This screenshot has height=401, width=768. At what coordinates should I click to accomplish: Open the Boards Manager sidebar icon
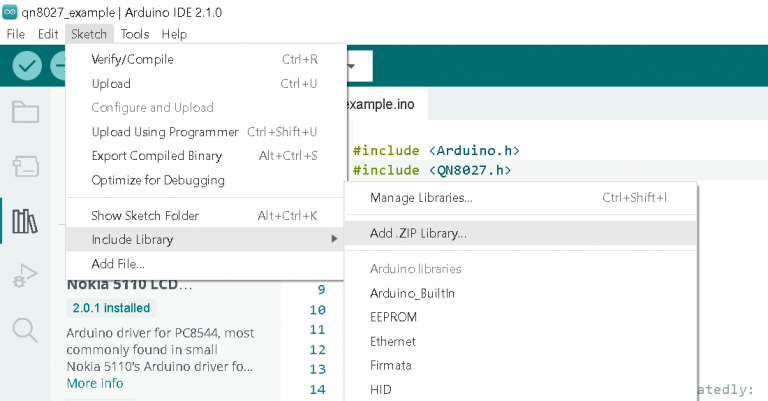point(25,166)
